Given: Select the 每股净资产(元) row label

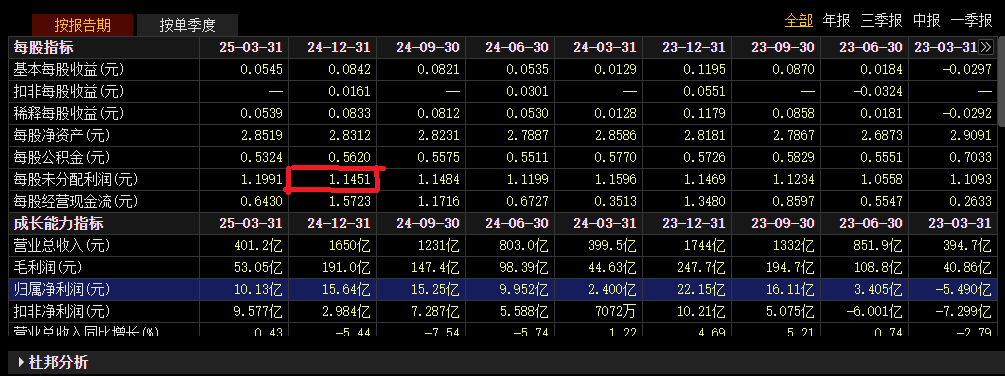Looking at the screenshot, I should coord(61,136).
